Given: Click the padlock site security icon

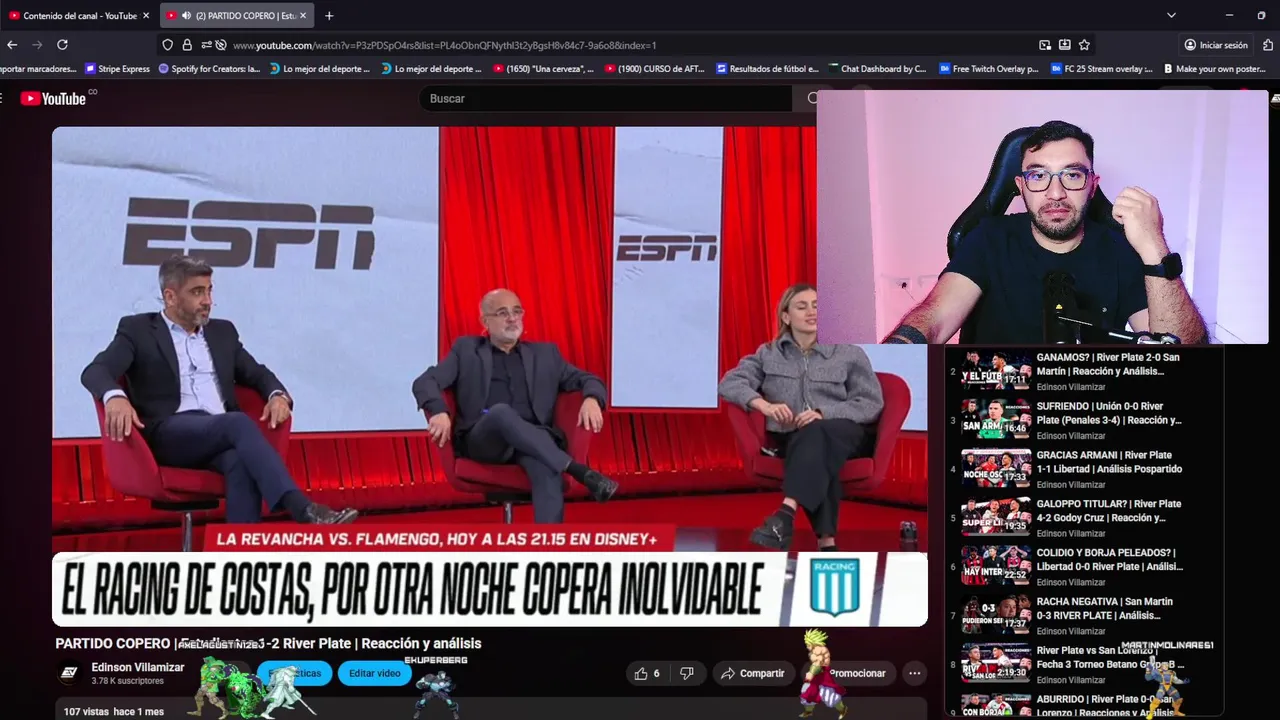Looking at the screenshot, I should click(x=187, y=45).
